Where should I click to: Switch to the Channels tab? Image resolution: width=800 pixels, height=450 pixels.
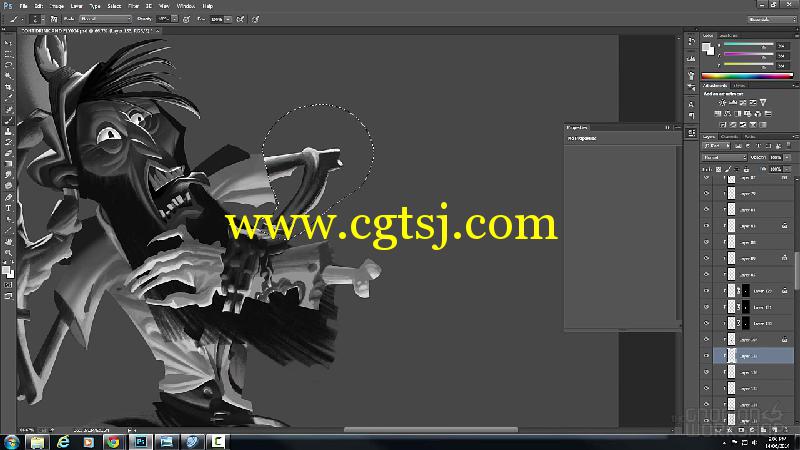pos(730,137)
